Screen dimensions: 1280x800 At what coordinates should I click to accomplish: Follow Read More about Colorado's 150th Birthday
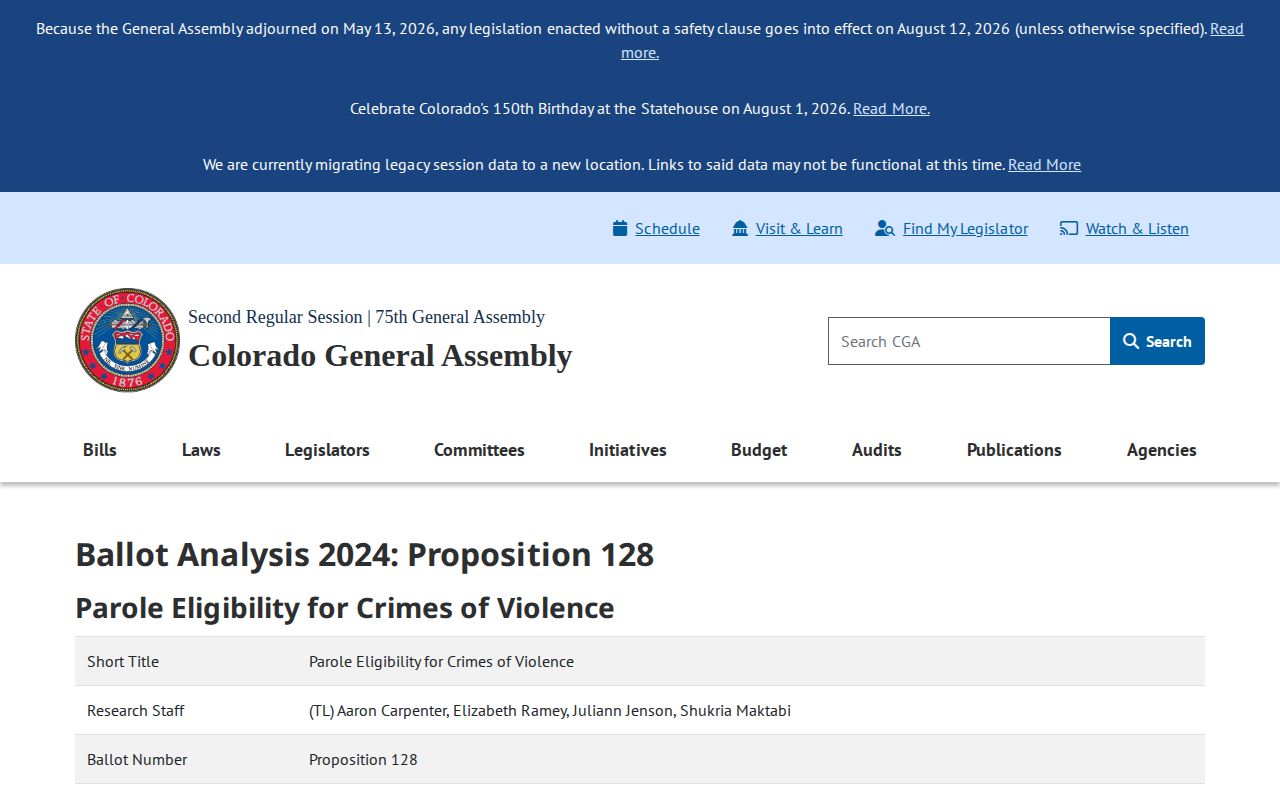(891, 108)
